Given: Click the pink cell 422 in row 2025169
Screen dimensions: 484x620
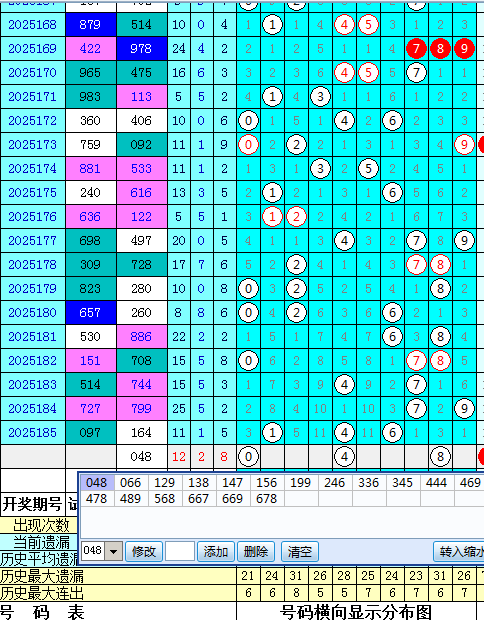Looking at the screenshot, I should coord(91,49).
